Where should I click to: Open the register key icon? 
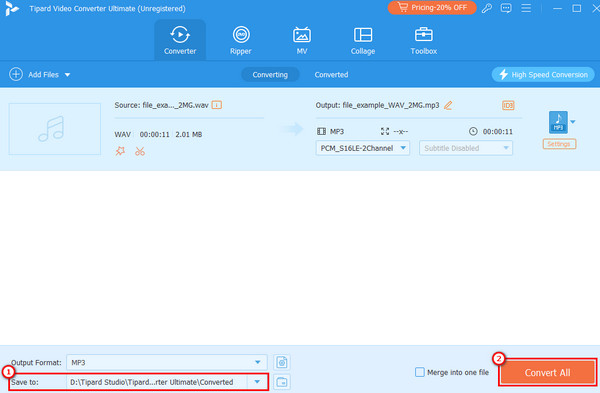[x=487, y=8]
